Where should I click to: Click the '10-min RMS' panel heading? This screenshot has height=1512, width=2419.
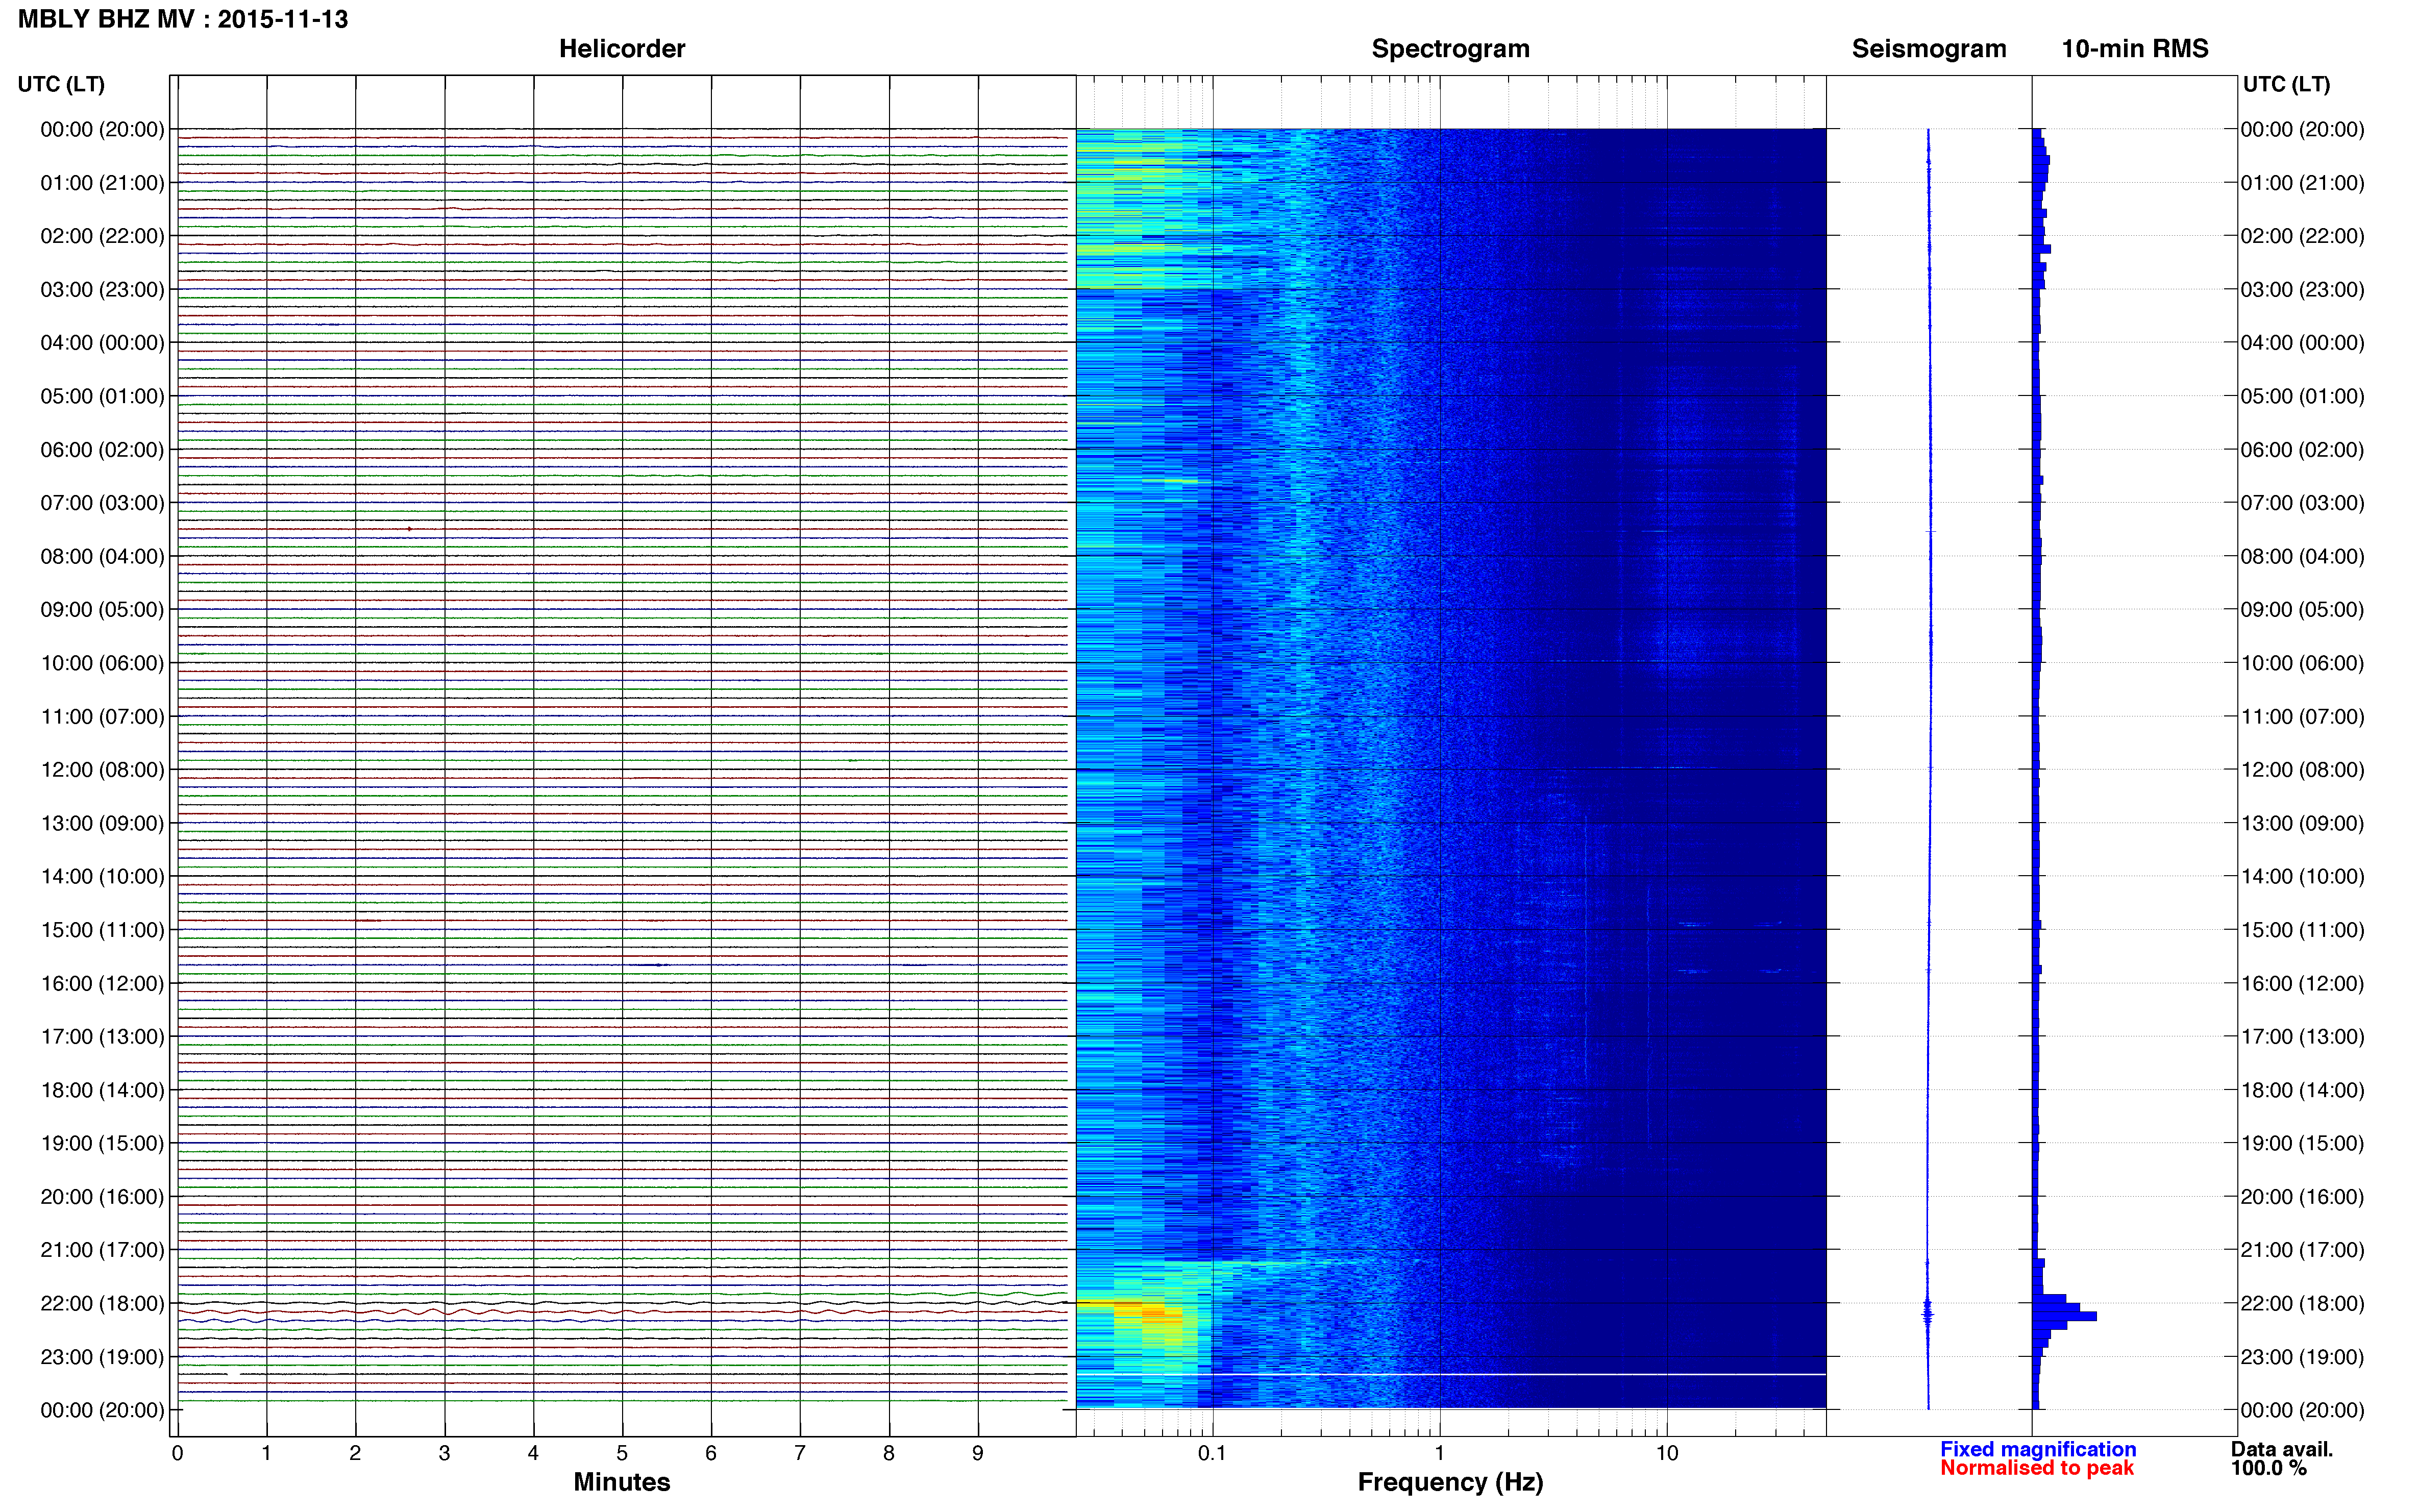(2135, 49)
